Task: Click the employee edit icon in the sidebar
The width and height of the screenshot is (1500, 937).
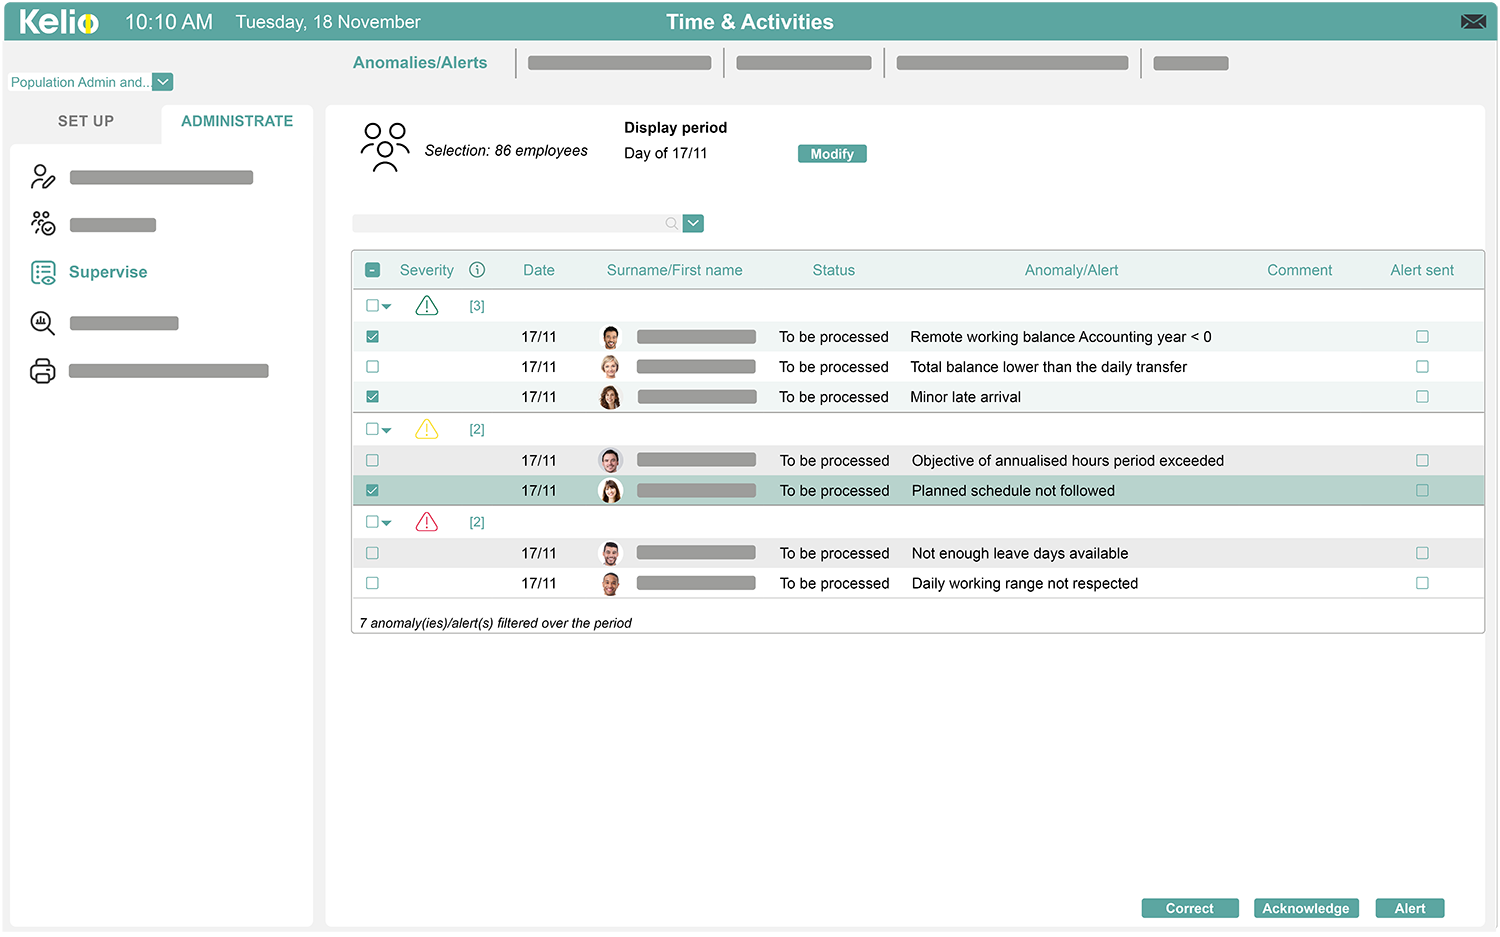Action: pyautogui.click(x=43, y=176)
